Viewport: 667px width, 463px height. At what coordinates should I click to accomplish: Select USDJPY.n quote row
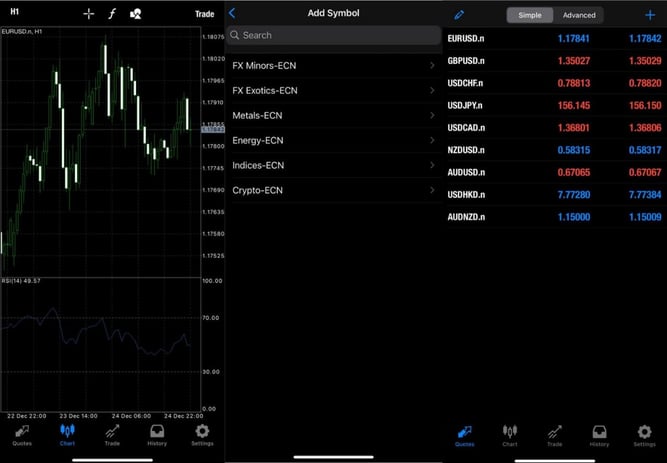(555, 105)
